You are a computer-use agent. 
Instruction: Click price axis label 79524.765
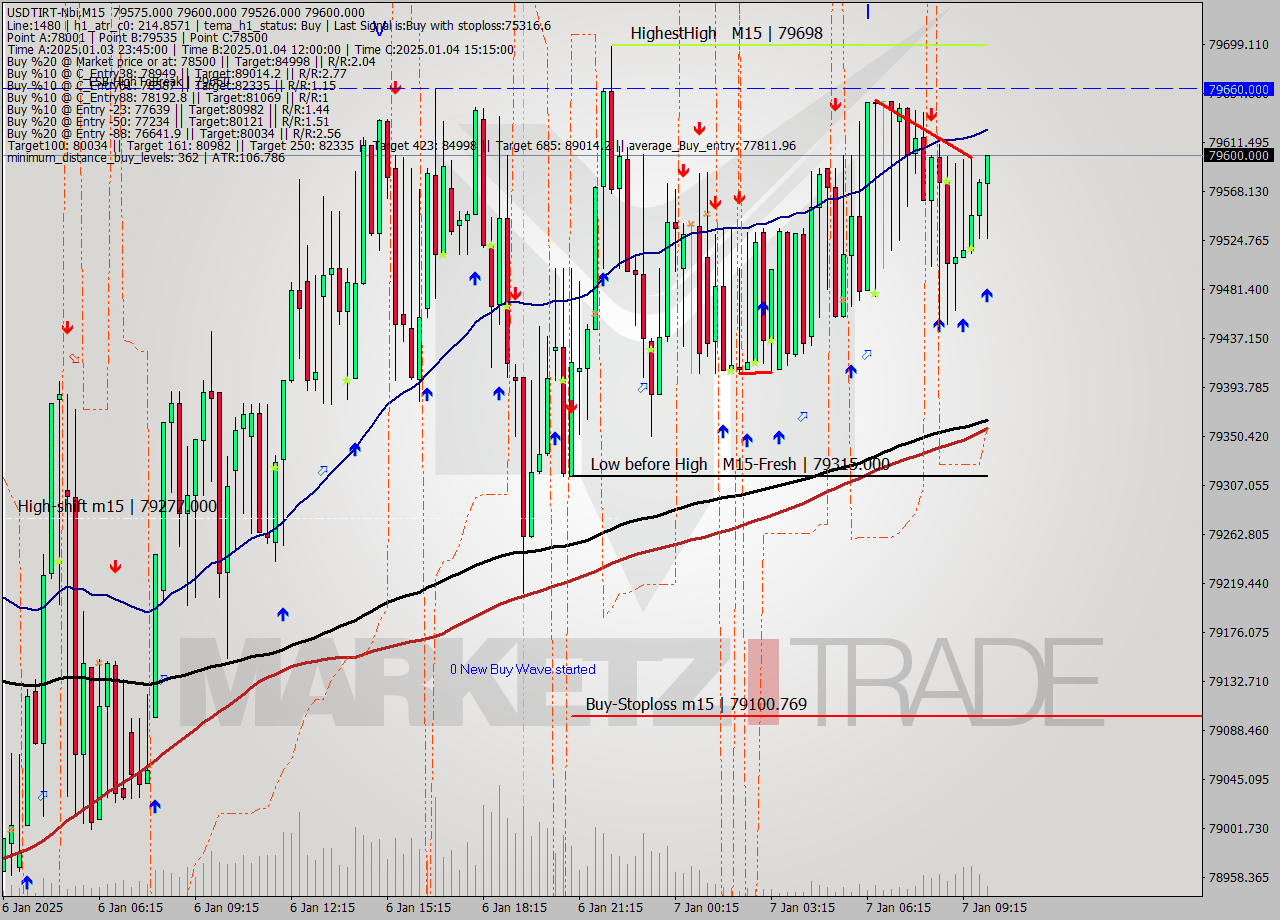pos(1239,241)
